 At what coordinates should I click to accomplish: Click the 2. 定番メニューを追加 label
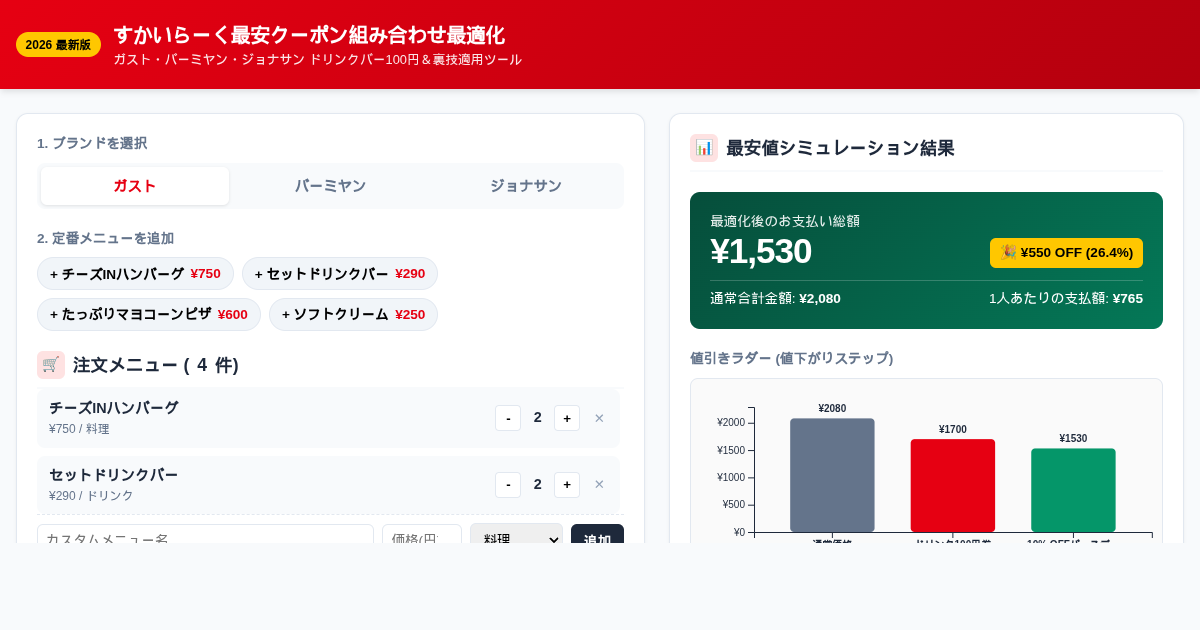coord(105,238)
